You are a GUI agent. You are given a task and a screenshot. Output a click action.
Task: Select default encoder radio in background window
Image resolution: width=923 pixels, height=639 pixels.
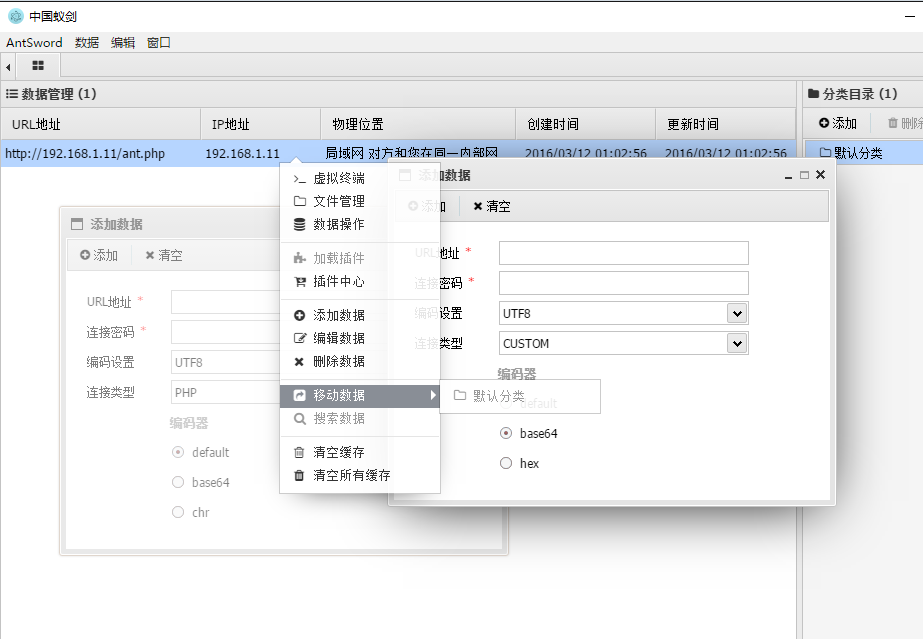[x=178, y=452]
